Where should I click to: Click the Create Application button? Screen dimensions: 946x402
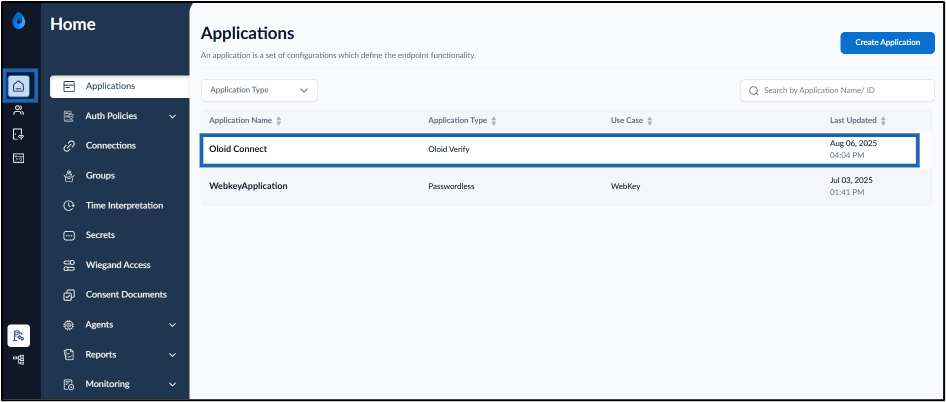tap(887, 43)
